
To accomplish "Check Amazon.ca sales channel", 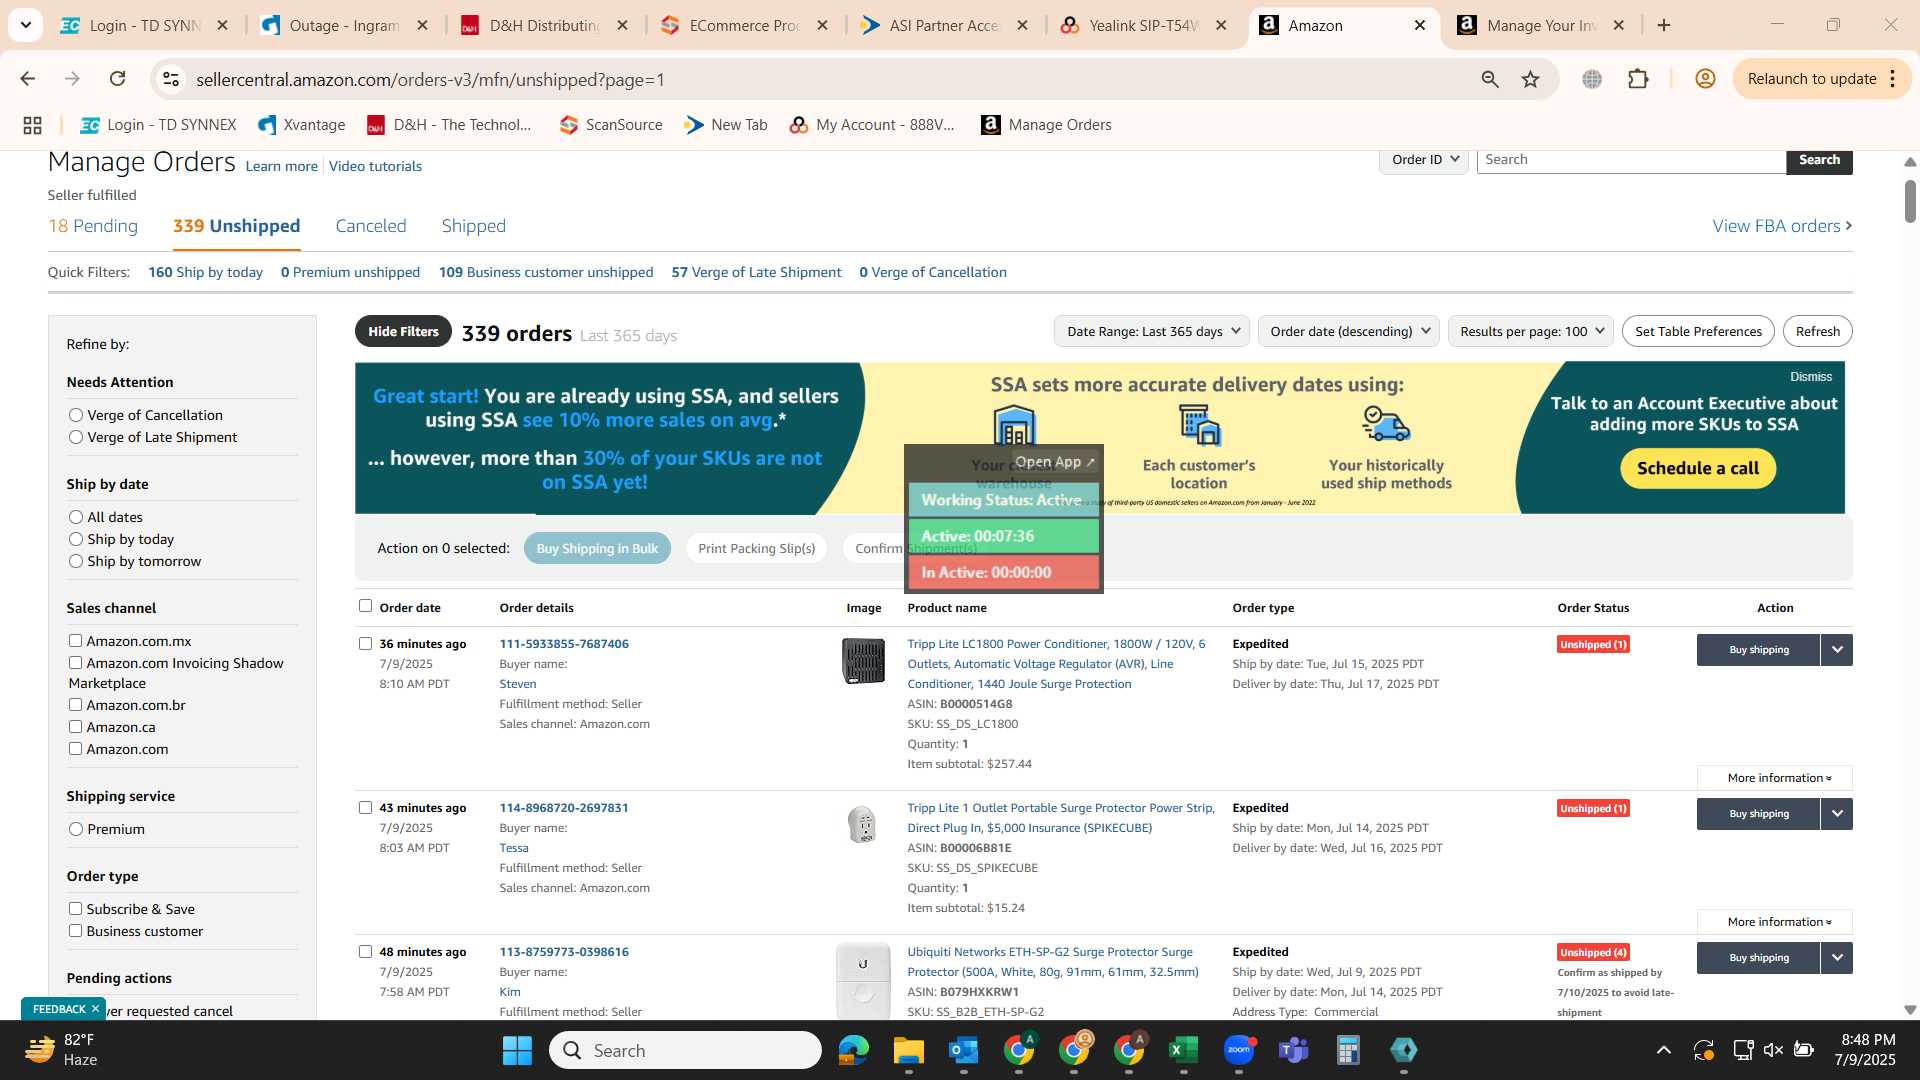I will click(75, 727).
